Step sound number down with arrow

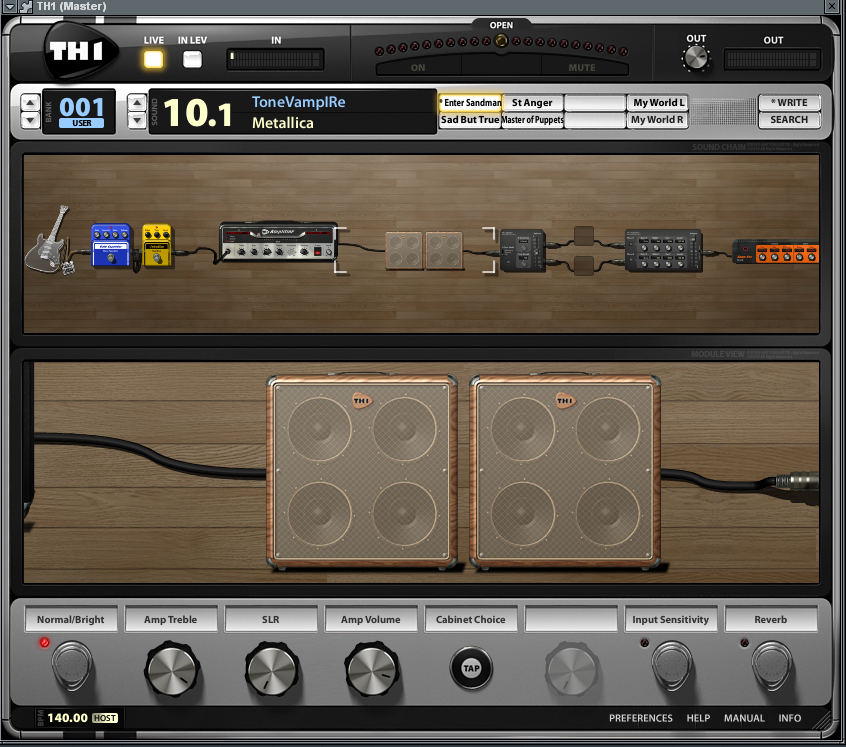click(137, 120)
